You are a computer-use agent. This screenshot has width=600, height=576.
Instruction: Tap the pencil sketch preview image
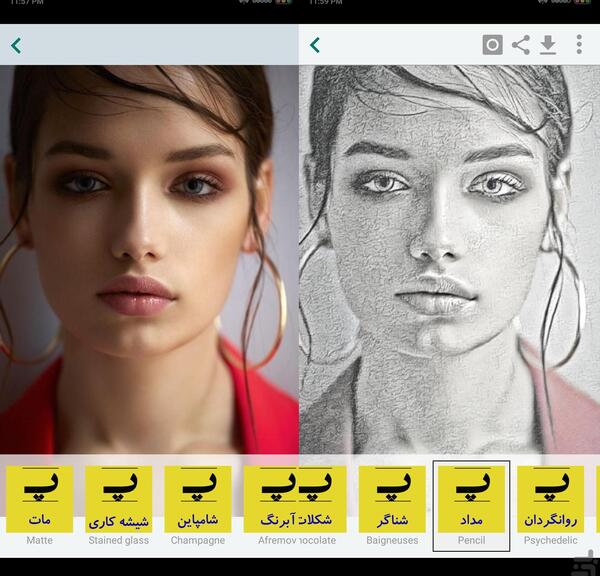coord(449,259)
